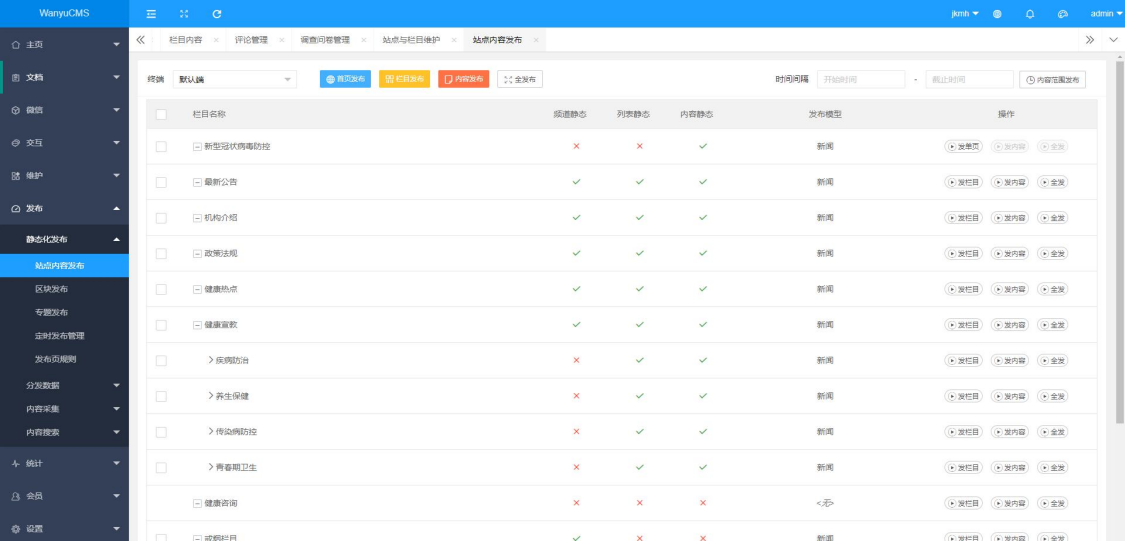Screen dimensions: 1125x541
Task: Switch to the 评论管理 tab
Action: (x=251, y=40)
